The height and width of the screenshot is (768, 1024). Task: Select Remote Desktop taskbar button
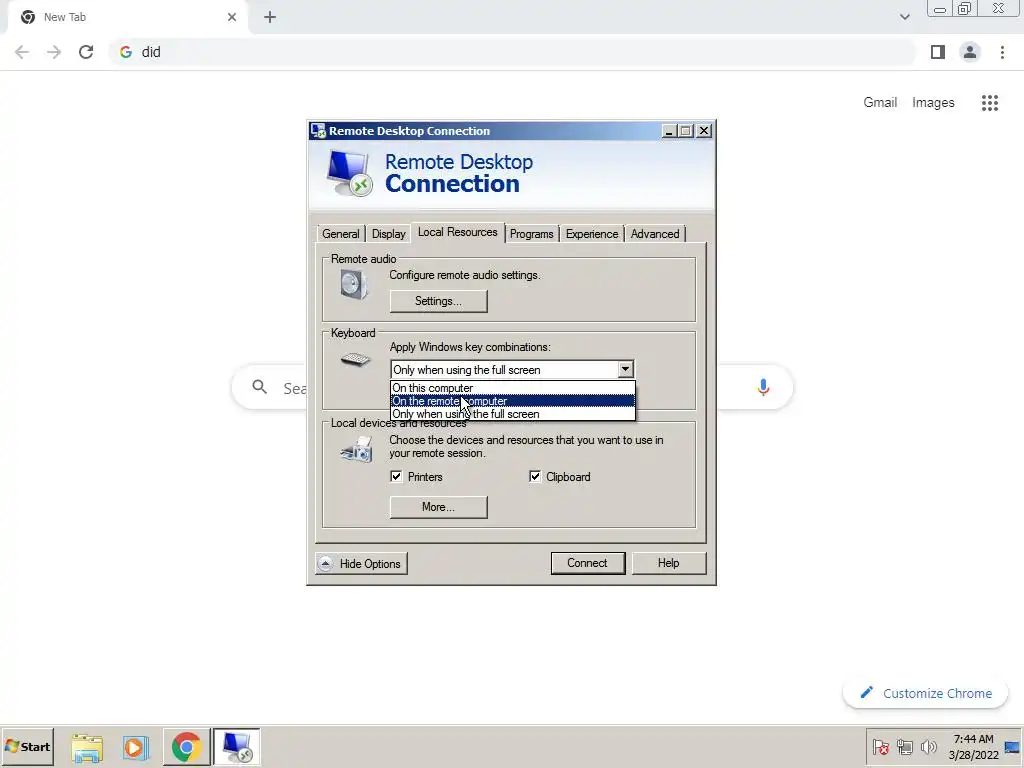tap(236, 747)
